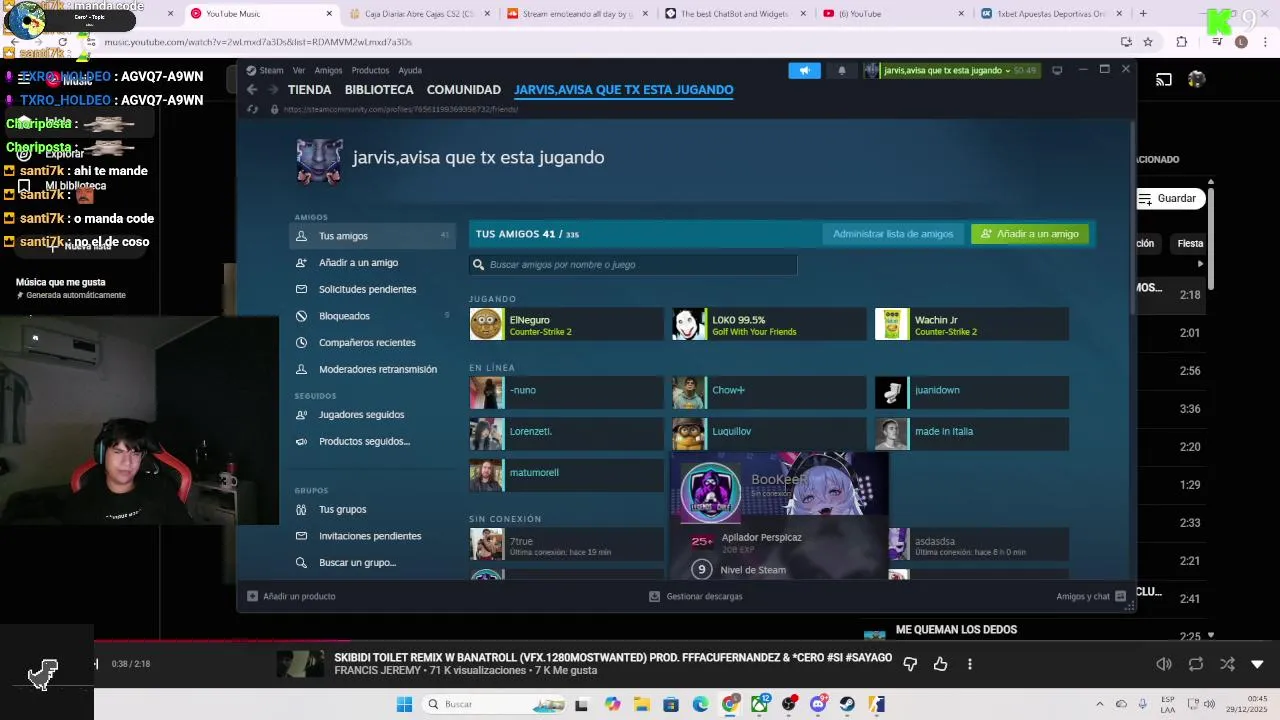
Task: Open friend Lorenzeti. card
Action: [566, 434]
